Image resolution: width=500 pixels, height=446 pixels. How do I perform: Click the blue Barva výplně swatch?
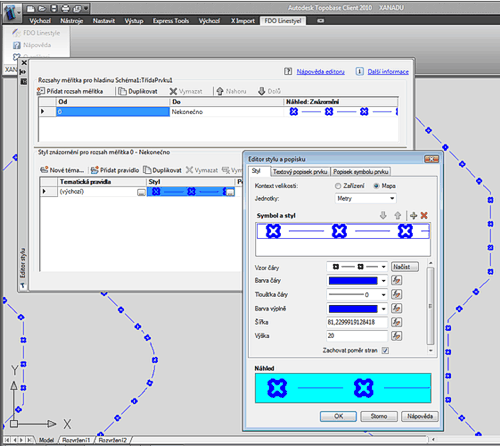(x=353, y=309)
